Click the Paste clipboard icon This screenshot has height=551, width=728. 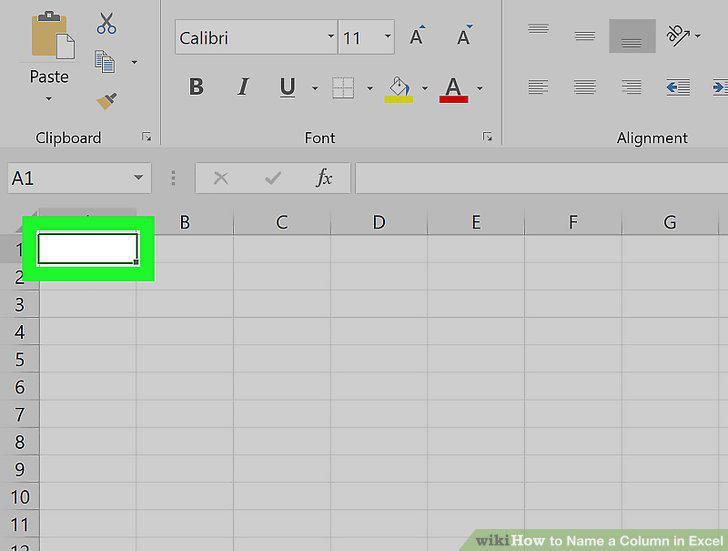52,35
